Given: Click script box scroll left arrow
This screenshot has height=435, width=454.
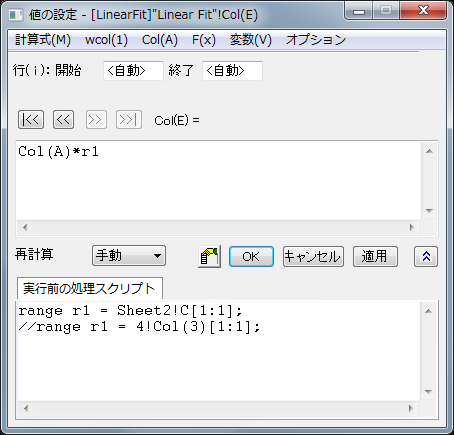Looking at the screenshot, I should tap(26, 408).
